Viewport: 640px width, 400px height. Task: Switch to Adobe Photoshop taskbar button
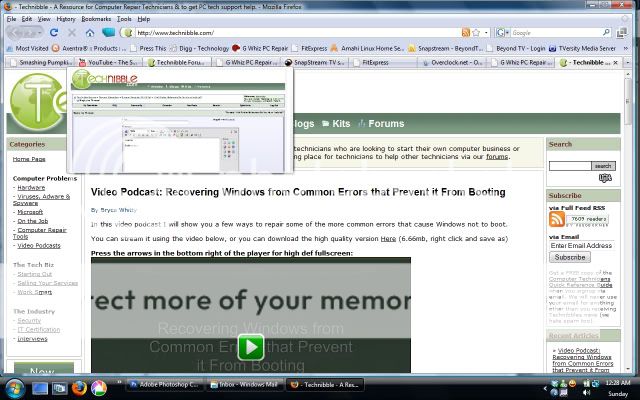point(164,384)
